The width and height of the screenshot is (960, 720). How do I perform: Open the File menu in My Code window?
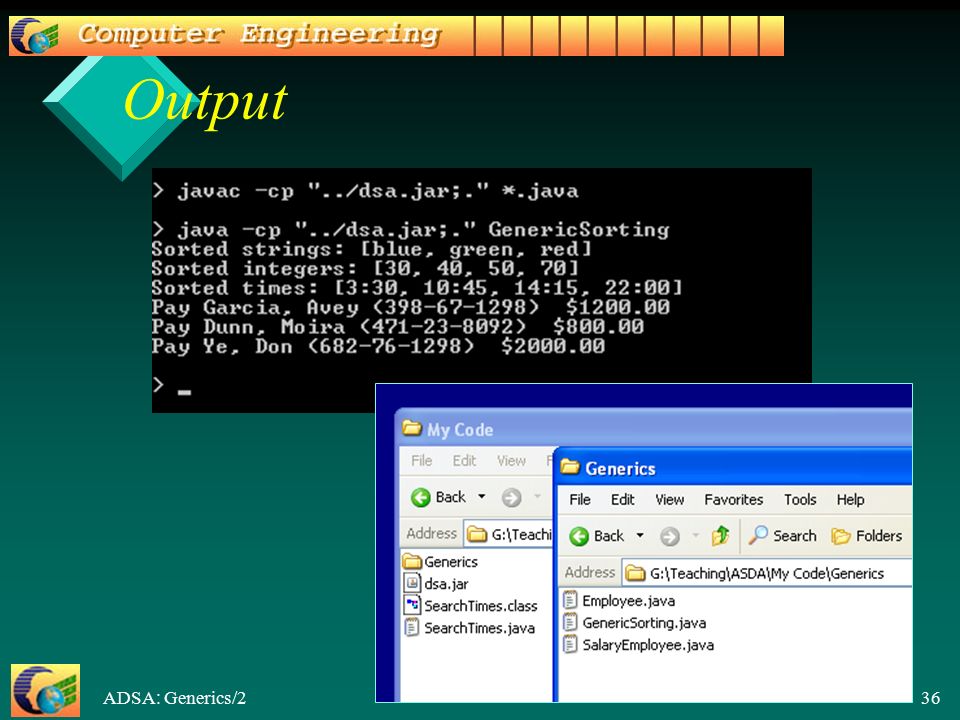tap(422, 460)
